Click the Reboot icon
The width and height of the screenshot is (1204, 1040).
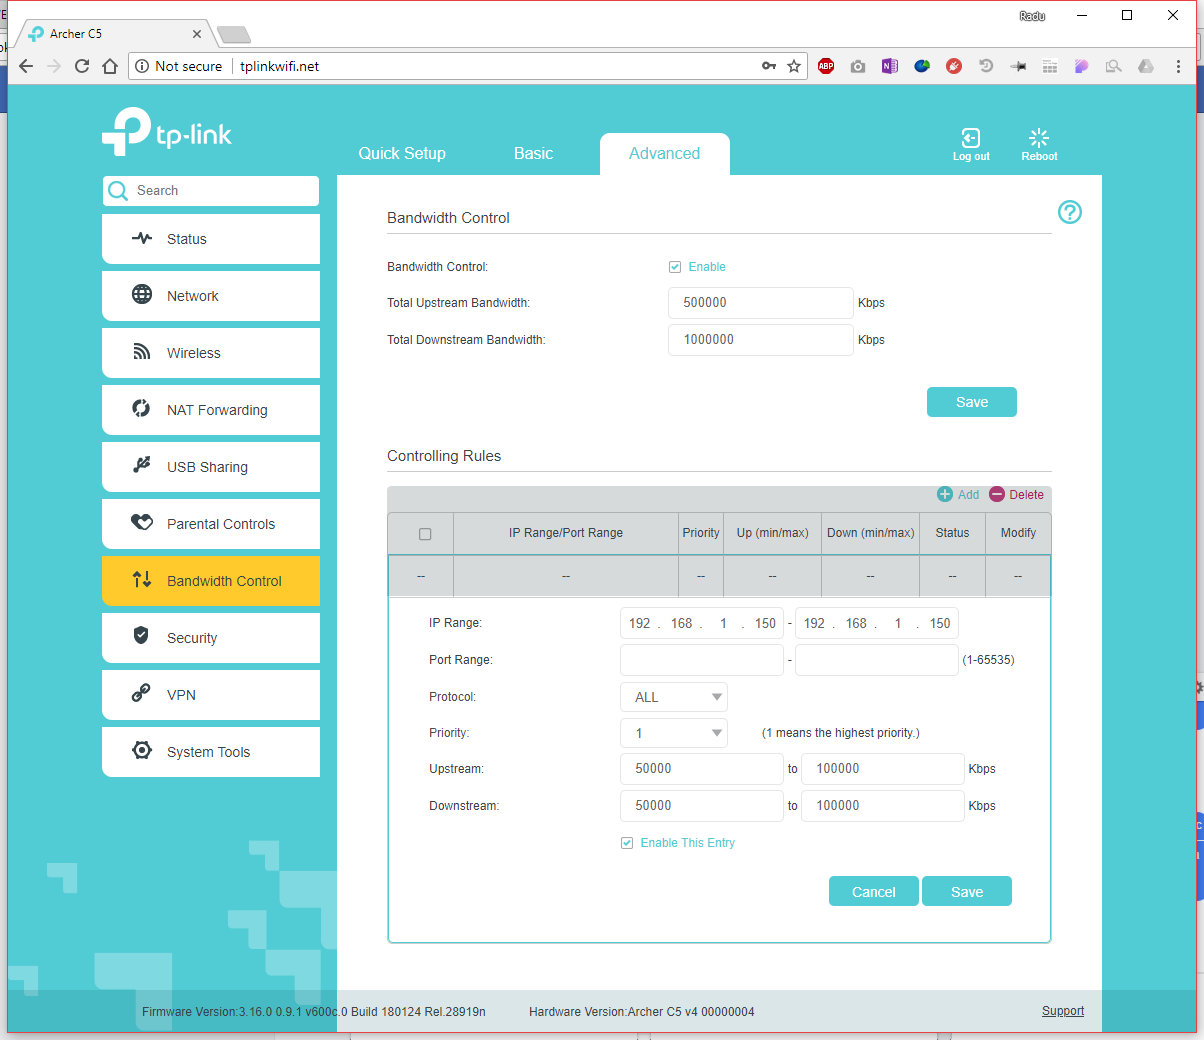coord(1039,139)
